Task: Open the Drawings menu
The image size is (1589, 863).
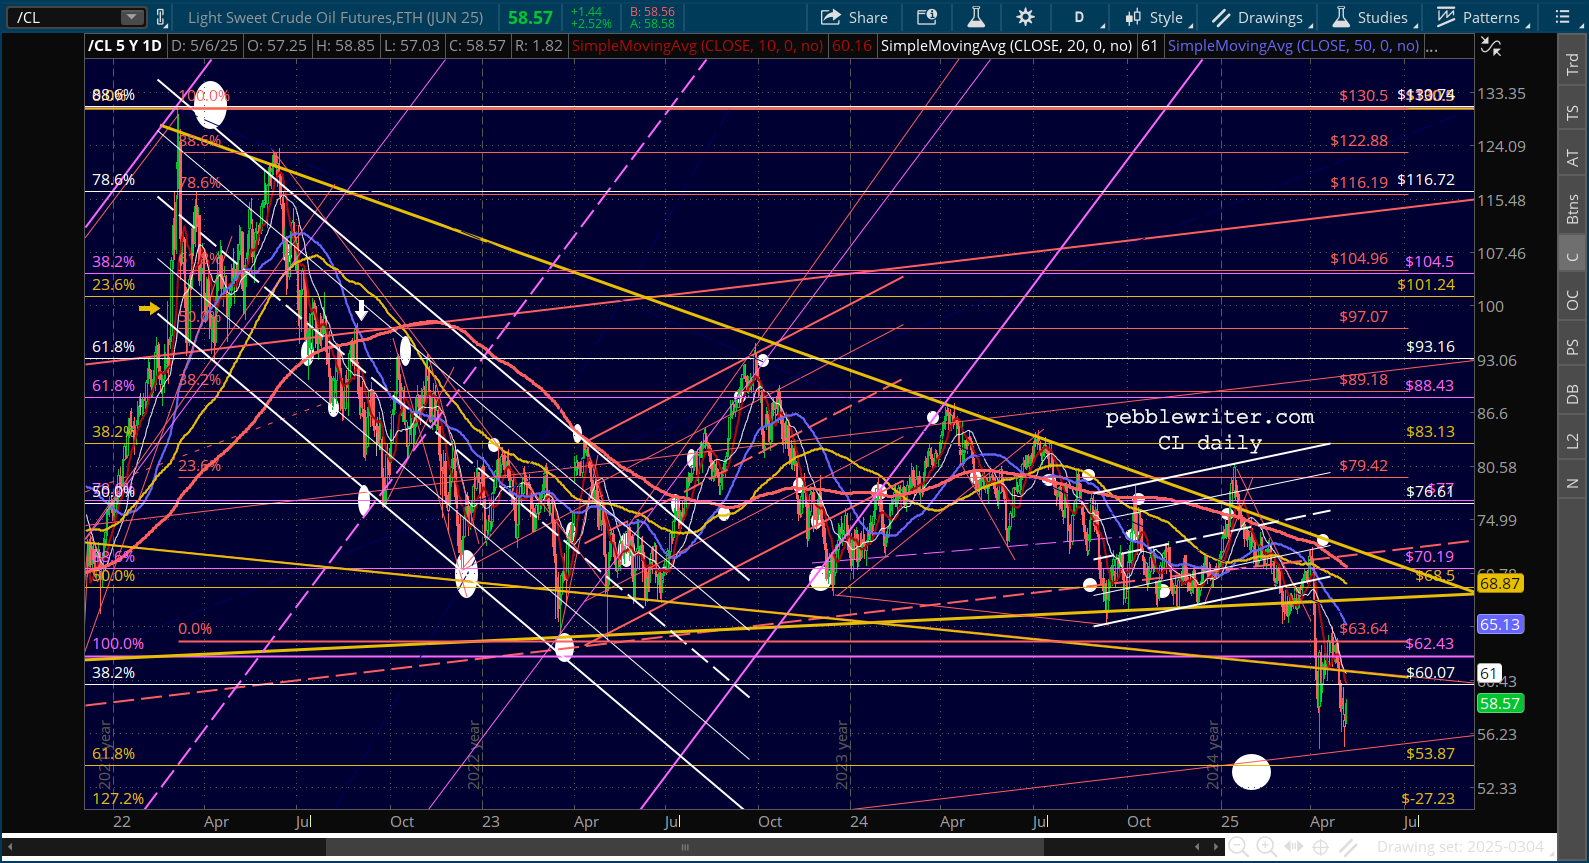Action: tap(1261, 17)
